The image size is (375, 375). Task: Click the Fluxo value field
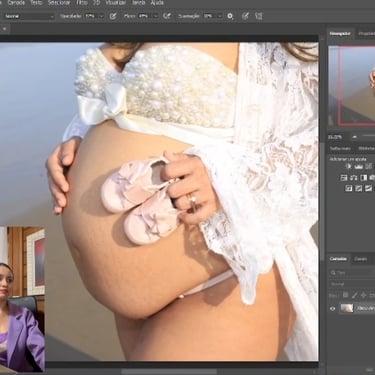pyautogui.click(x=144, y=16)
